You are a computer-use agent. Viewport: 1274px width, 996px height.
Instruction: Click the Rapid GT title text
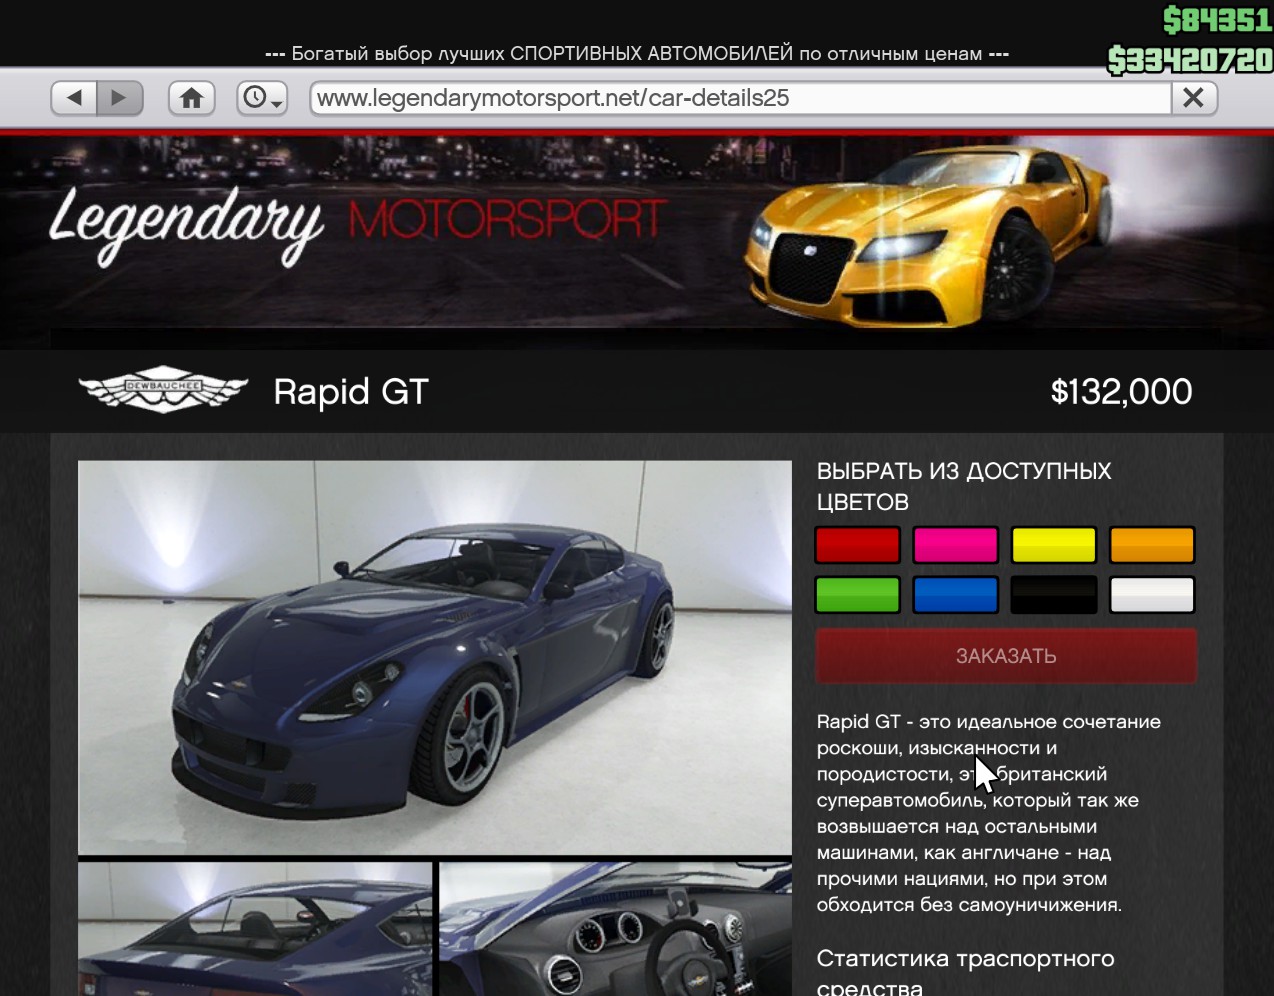coord(351,391)
